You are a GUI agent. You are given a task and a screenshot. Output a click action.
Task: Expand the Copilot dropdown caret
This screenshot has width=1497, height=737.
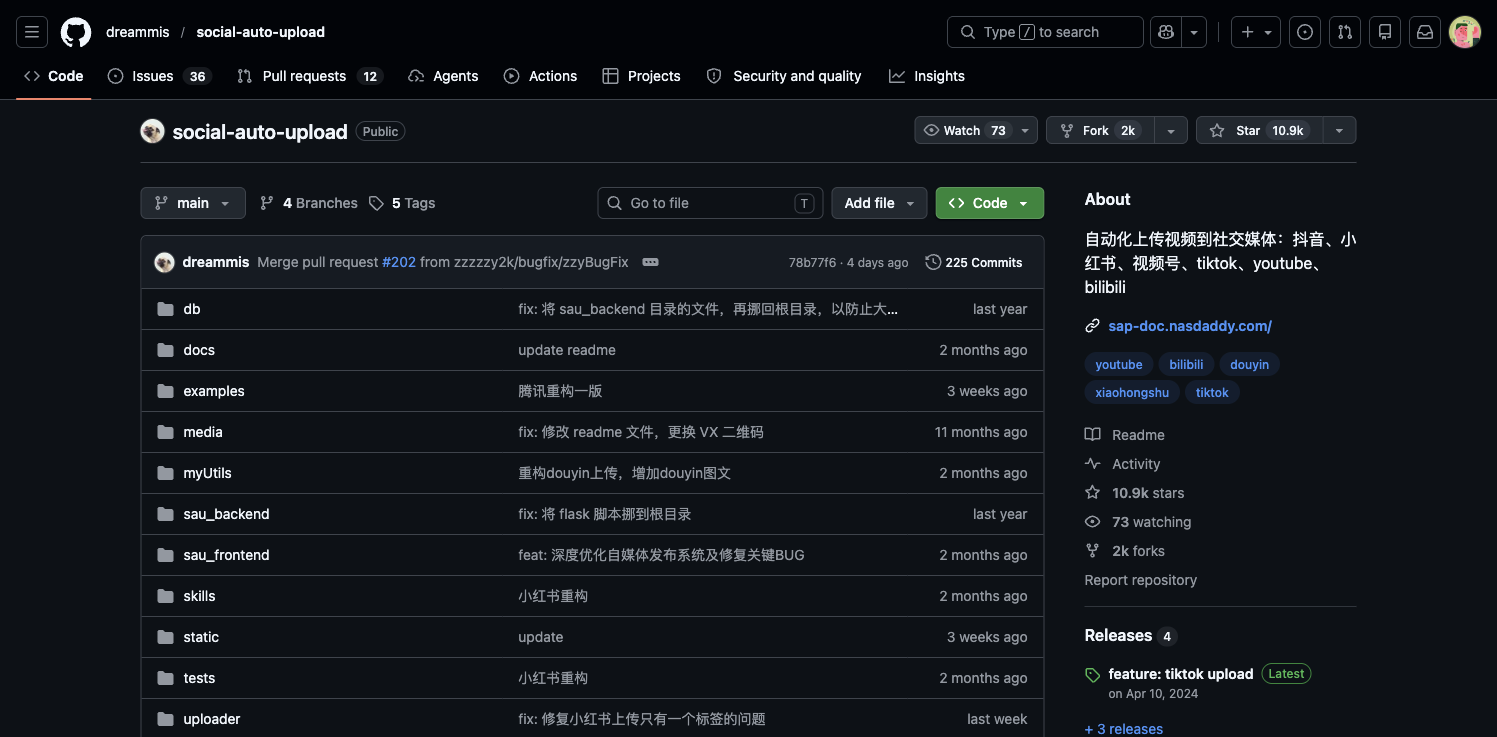pos(1194,32)
